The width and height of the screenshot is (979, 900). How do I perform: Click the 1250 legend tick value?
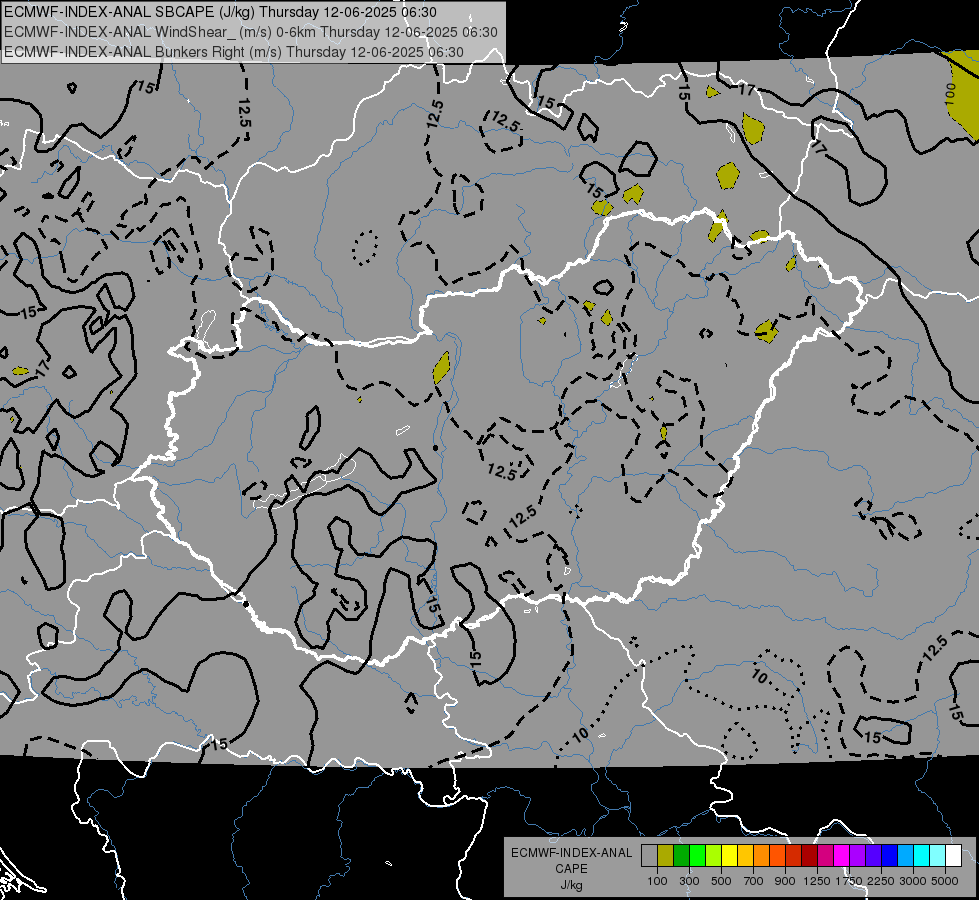[x=817, y=881]
